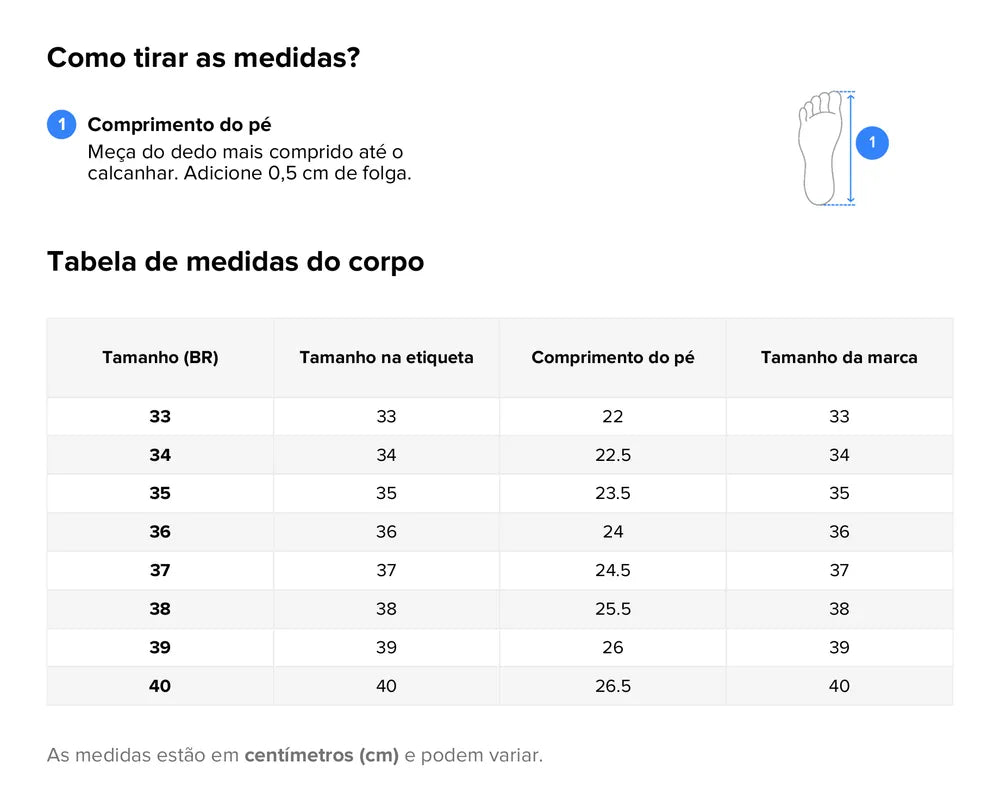Click the bold 'centímetros (cm)' text in the footnote
This screenshot has width=1000, height=812.
click(x=321, y=755)
